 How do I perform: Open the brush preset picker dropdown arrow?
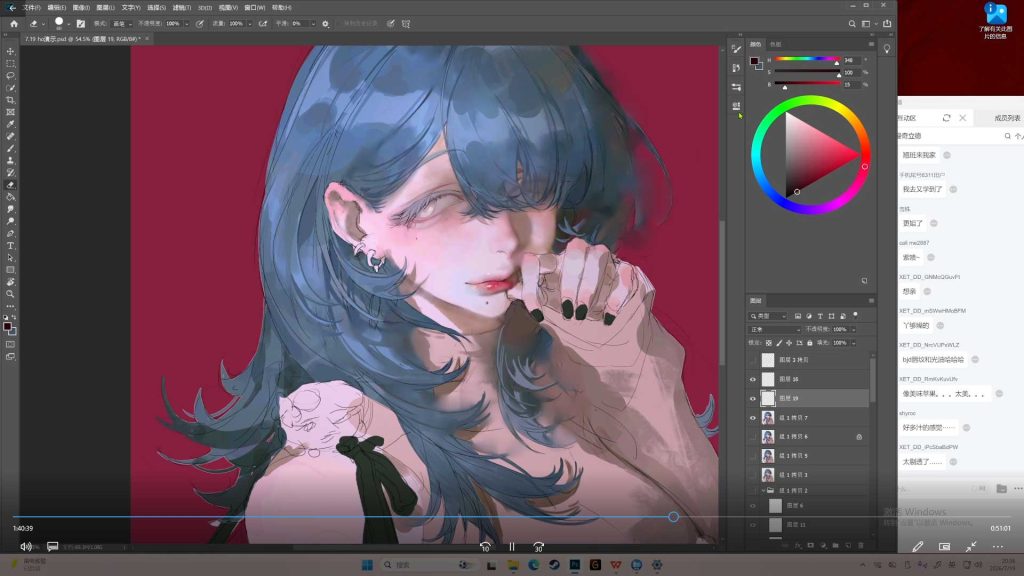tap(69, 24)
